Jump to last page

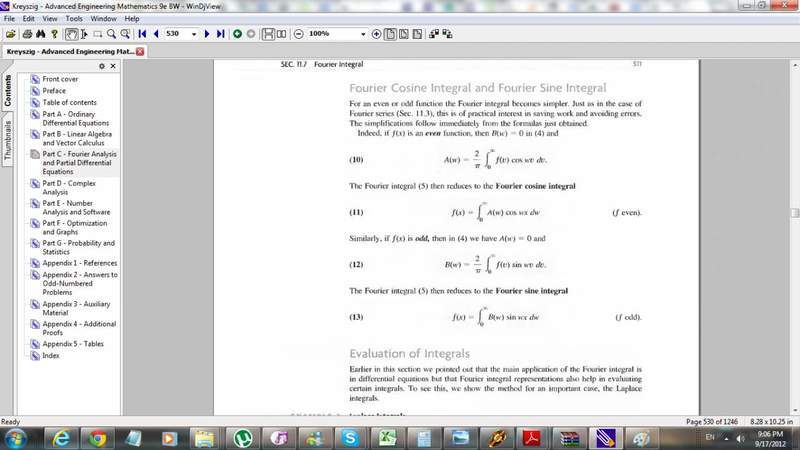pyautogui.click(x=220, y=34)
